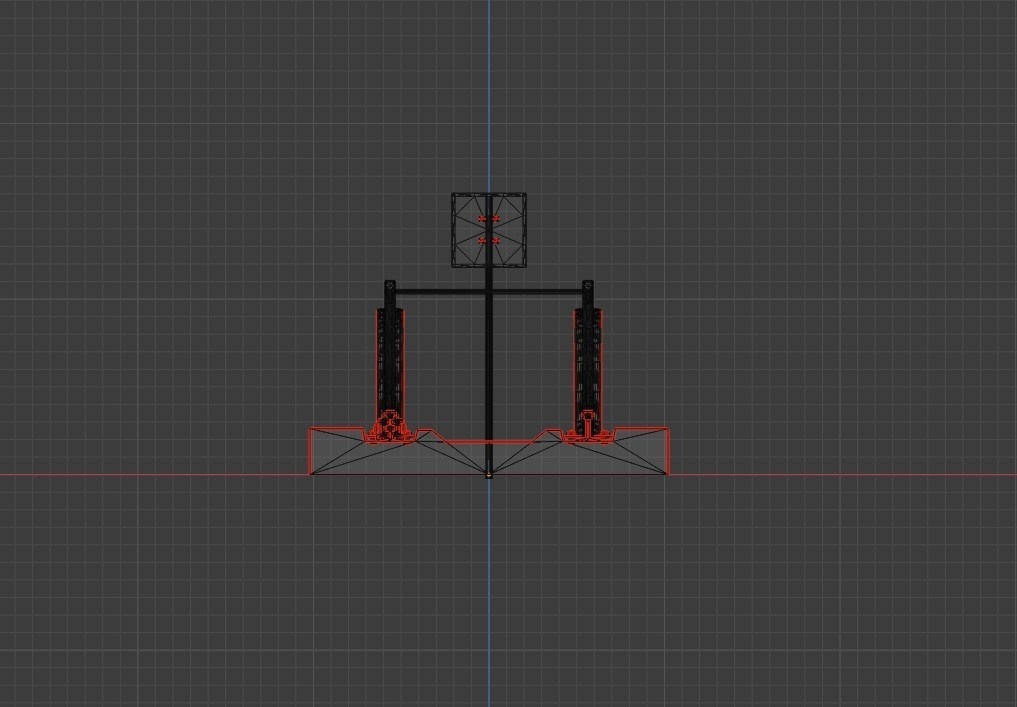Select the T-shaped bracket at right pillar base
This screenshot has width=1017, height=707.
tap(588, 426)
